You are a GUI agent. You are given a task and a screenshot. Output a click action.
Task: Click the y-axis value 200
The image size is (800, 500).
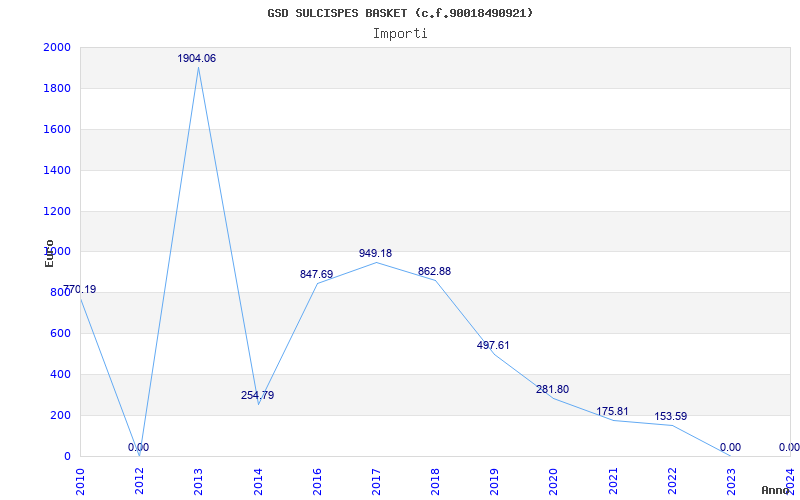(61, 415)
